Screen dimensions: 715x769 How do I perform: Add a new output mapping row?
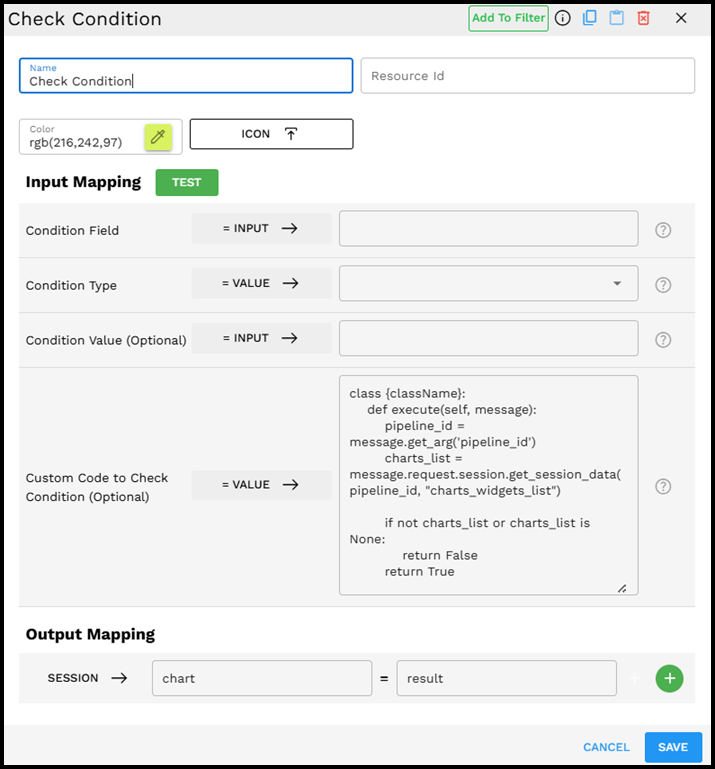[669, 678]
